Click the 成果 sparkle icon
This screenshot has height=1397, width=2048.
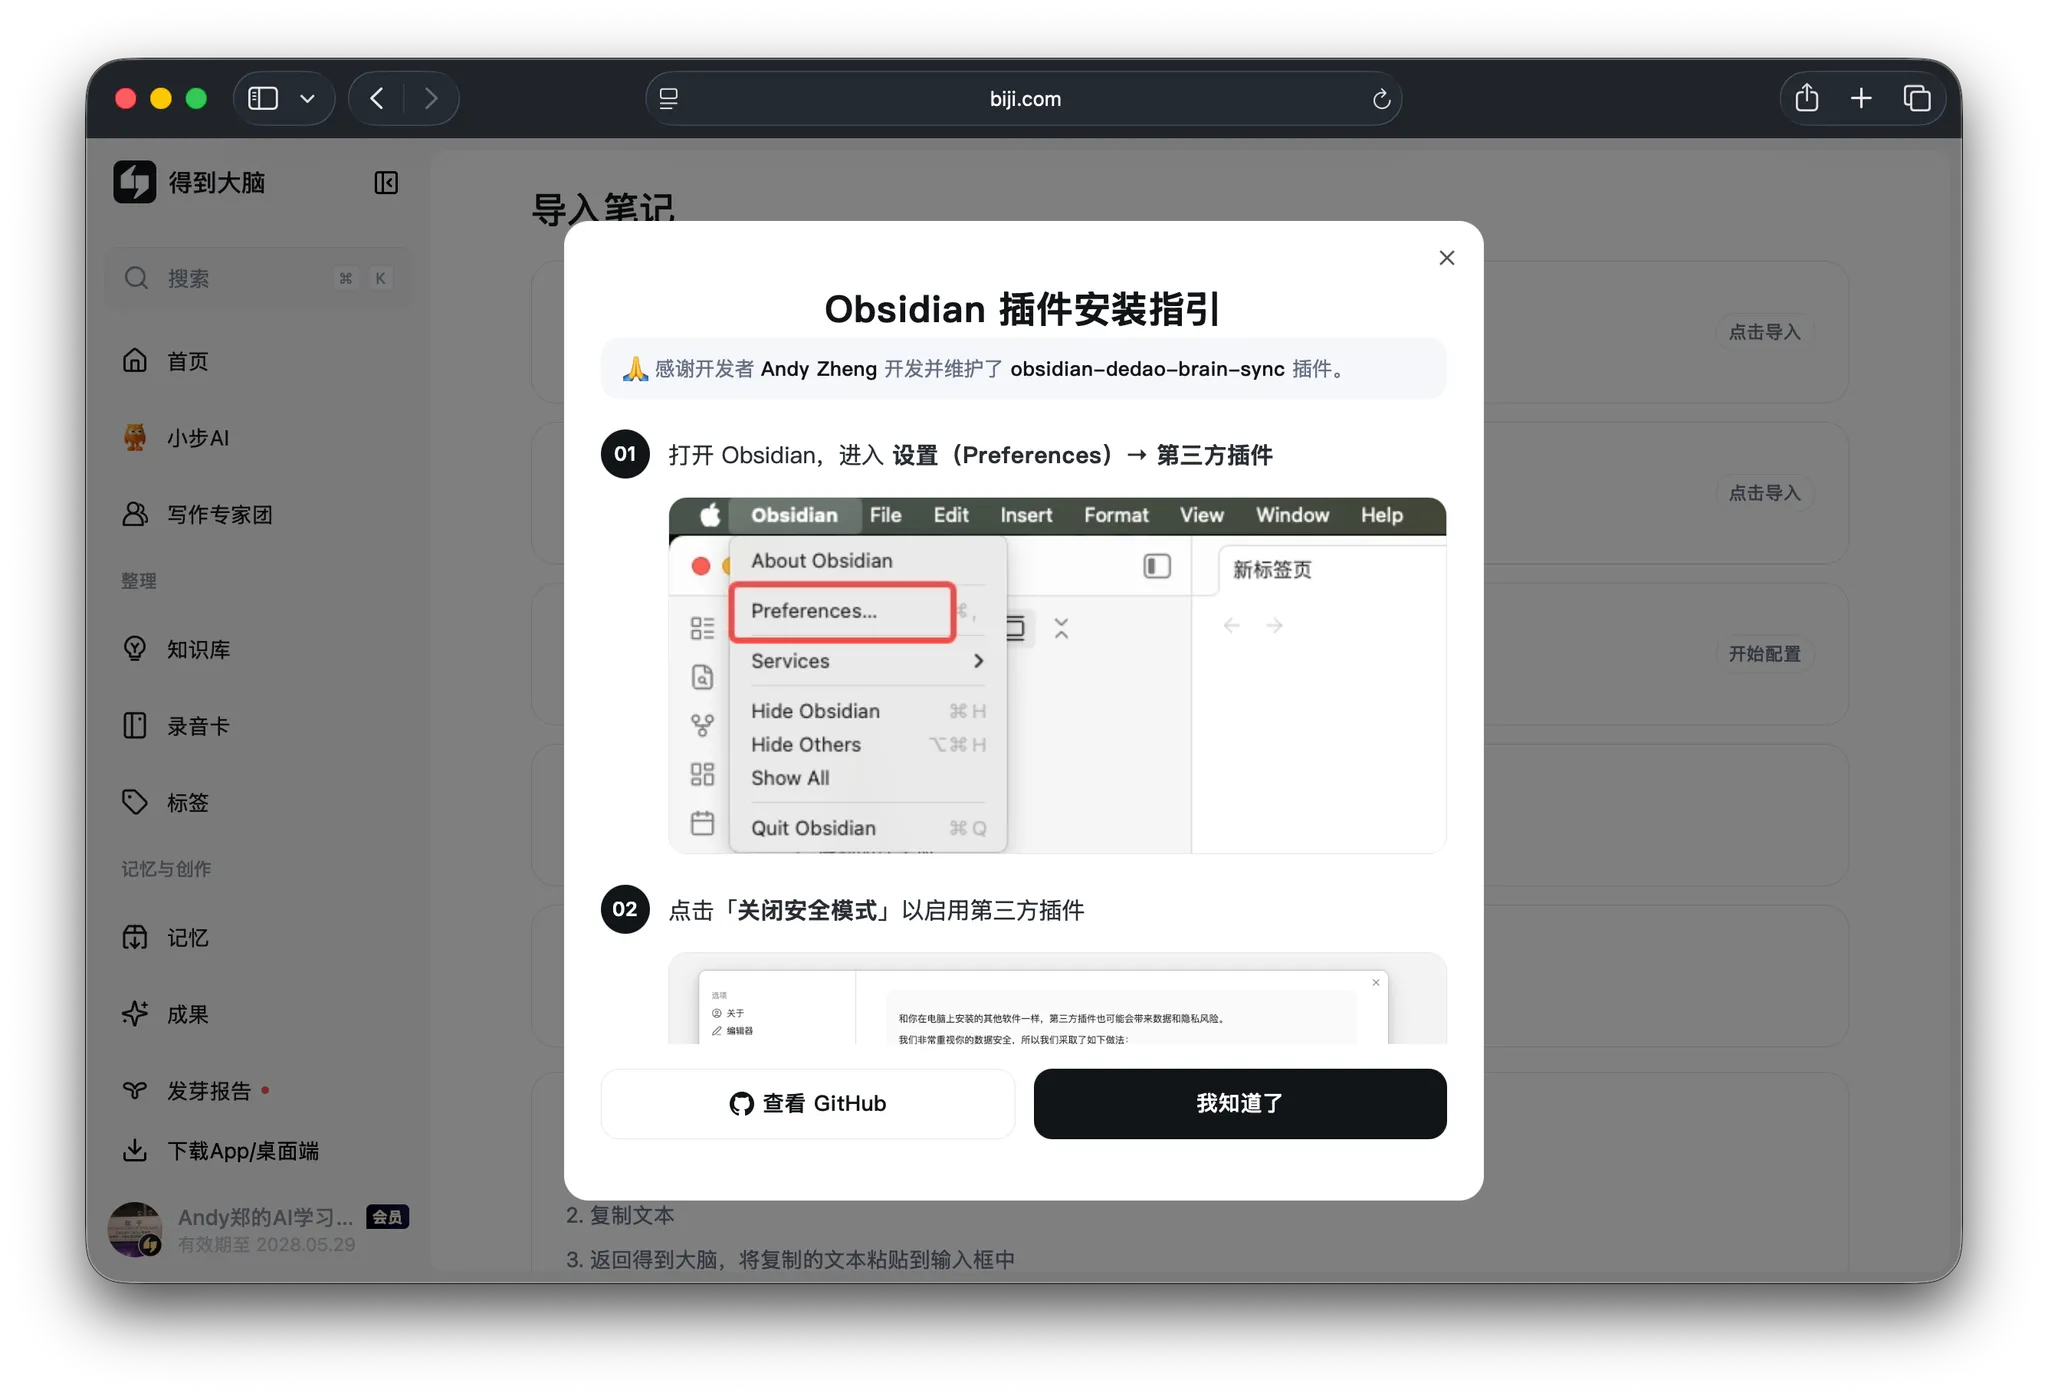(x=135, y=1013)
